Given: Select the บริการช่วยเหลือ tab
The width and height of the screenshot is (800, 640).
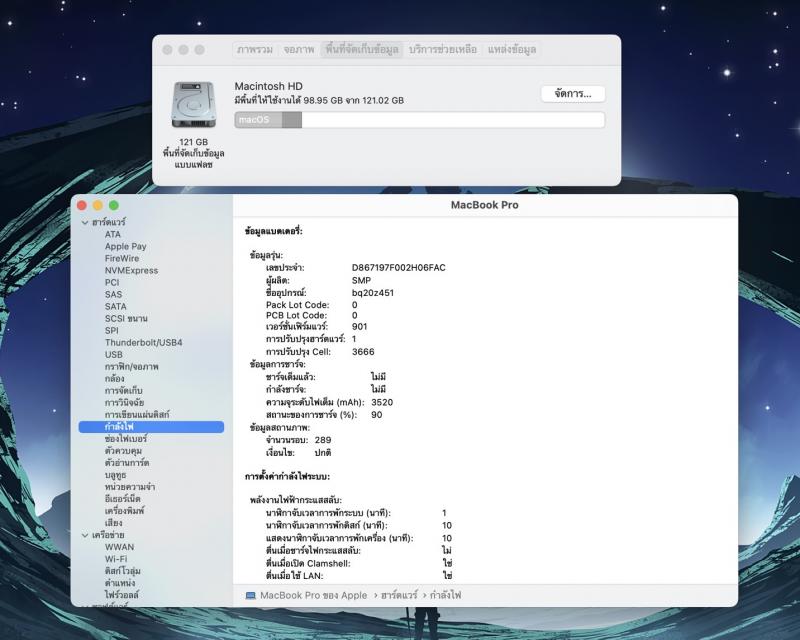Looking at the screenshot, I should pyautogui.click(x=443, y=49).
